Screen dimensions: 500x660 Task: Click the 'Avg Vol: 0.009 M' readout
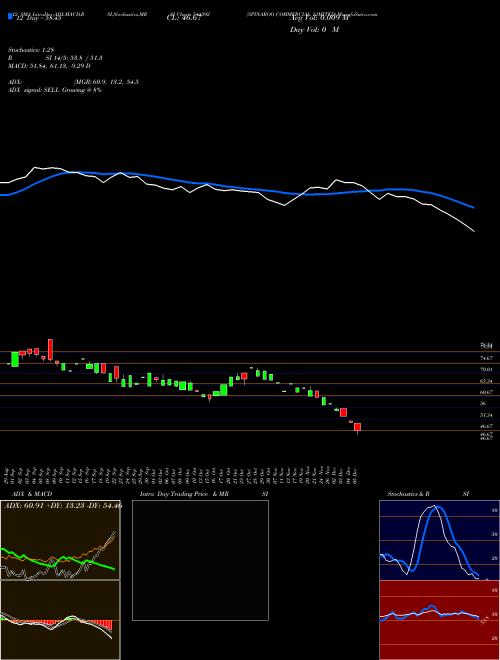coord(319,18)
